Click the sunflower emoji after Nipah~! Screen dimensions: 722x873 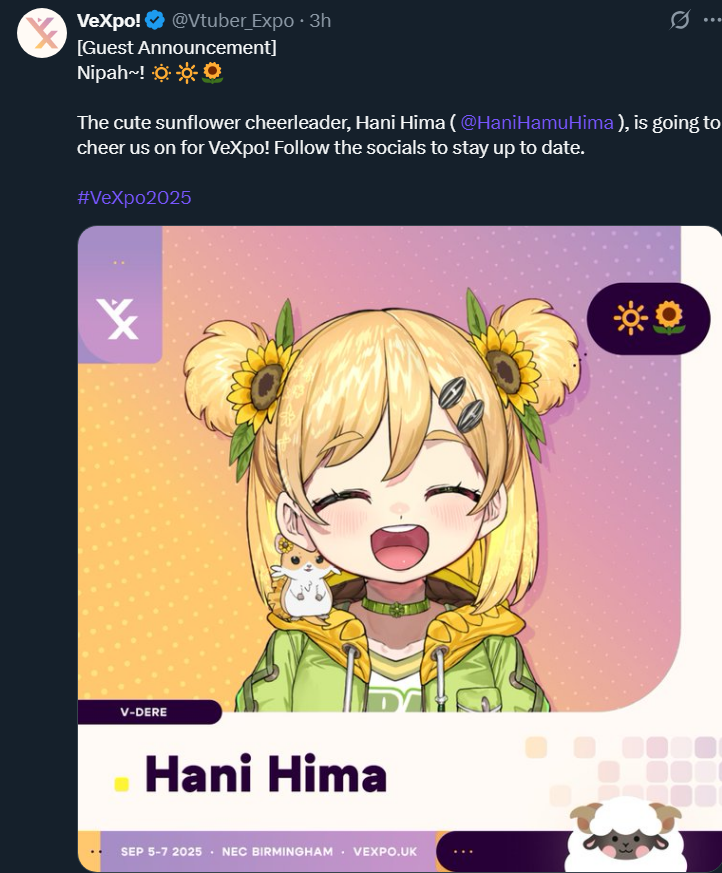[x=213, y=73]
